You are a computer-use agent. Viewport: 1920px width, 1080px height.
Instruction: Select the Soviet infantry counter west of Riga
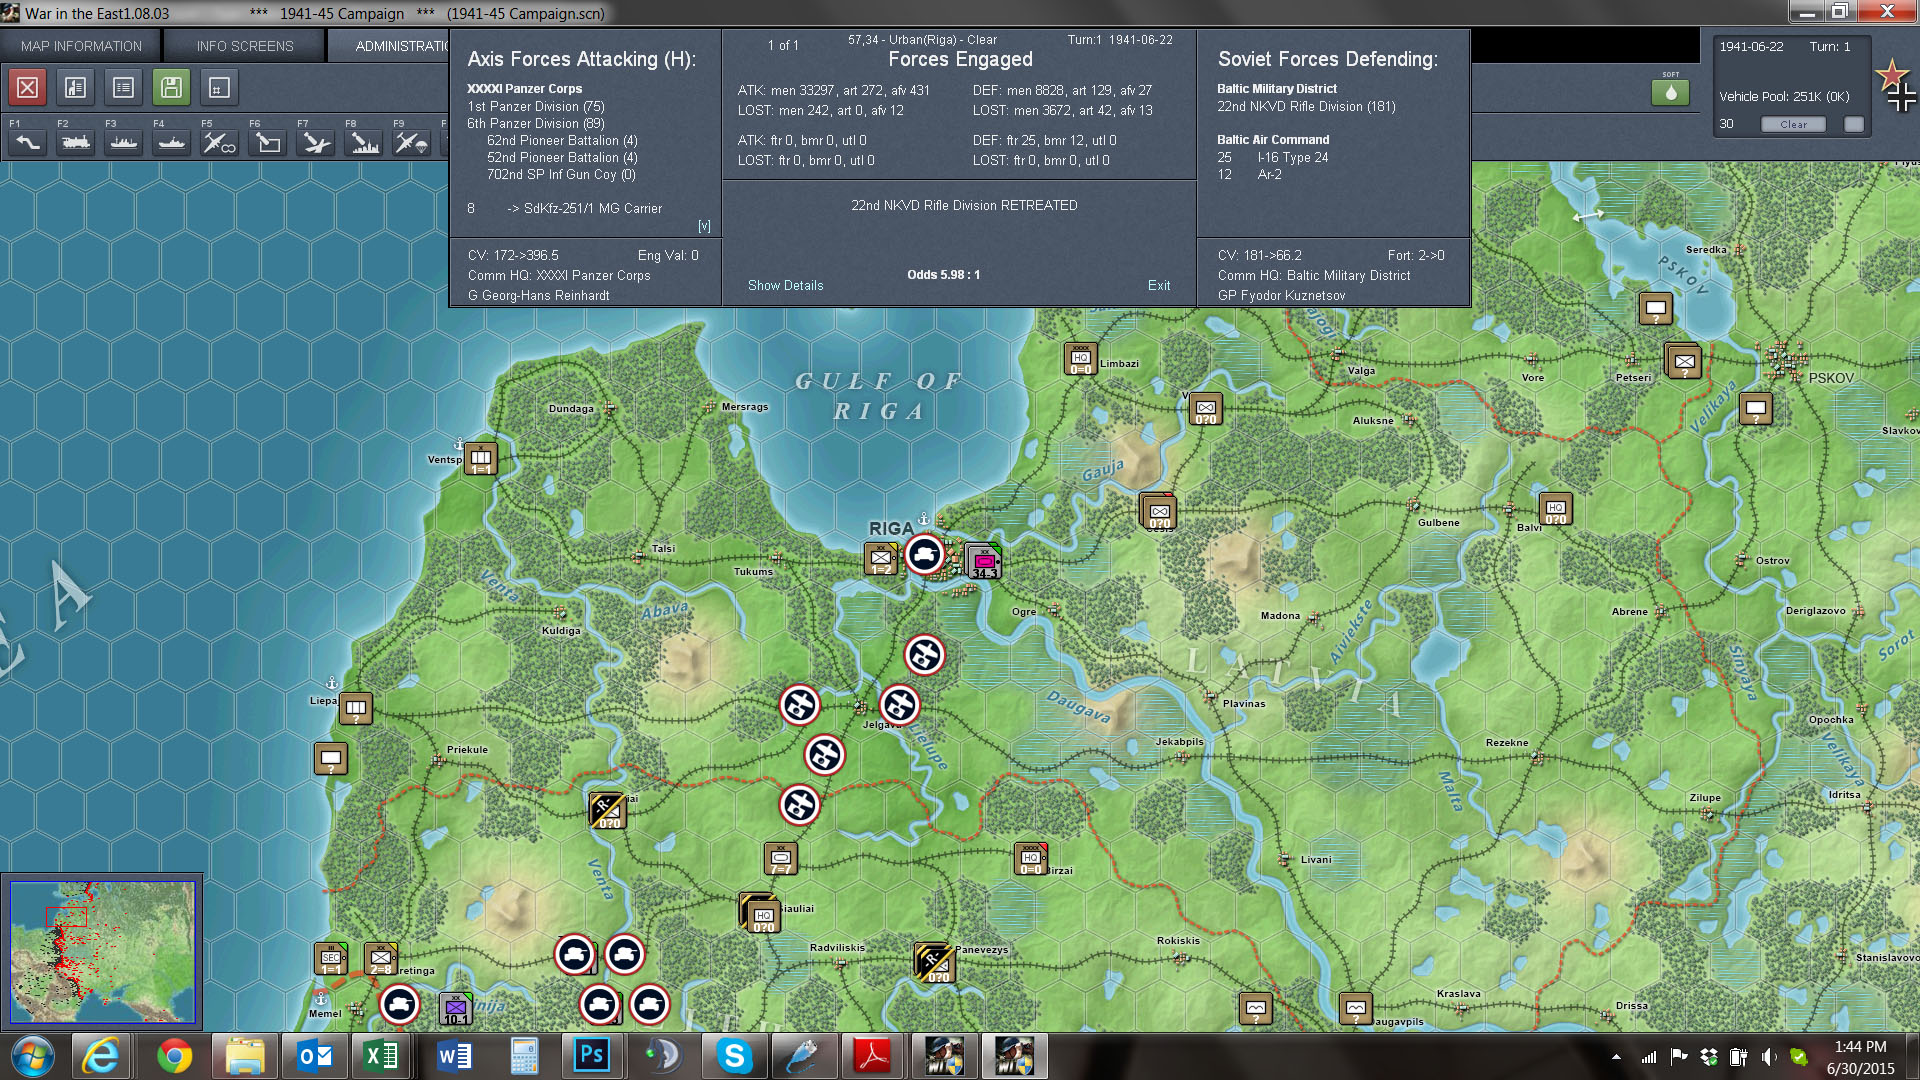(x=881, y=558)
